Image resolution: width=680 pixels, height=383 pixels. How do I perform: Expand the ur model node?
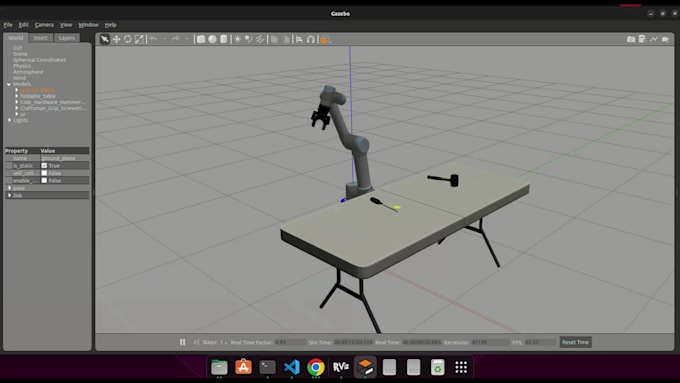17,114
